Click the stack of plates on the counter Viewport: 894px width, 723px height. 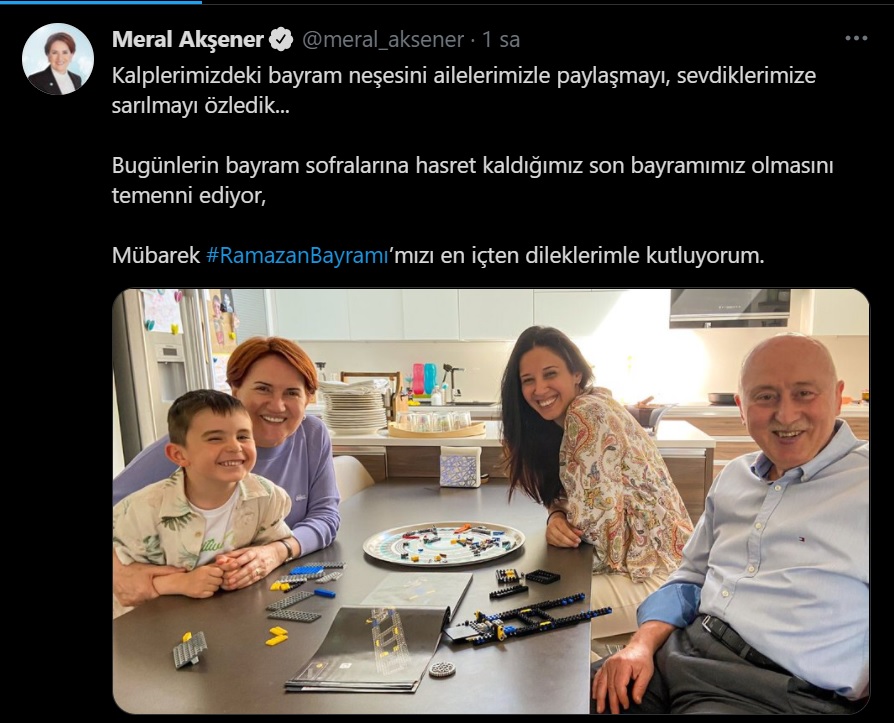tap(352, 406)
